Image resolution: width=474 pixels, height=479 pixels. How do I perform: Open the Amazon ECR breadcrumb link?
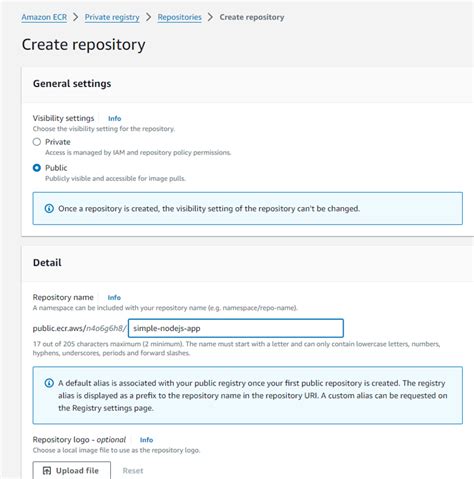(x=44, y=17)
